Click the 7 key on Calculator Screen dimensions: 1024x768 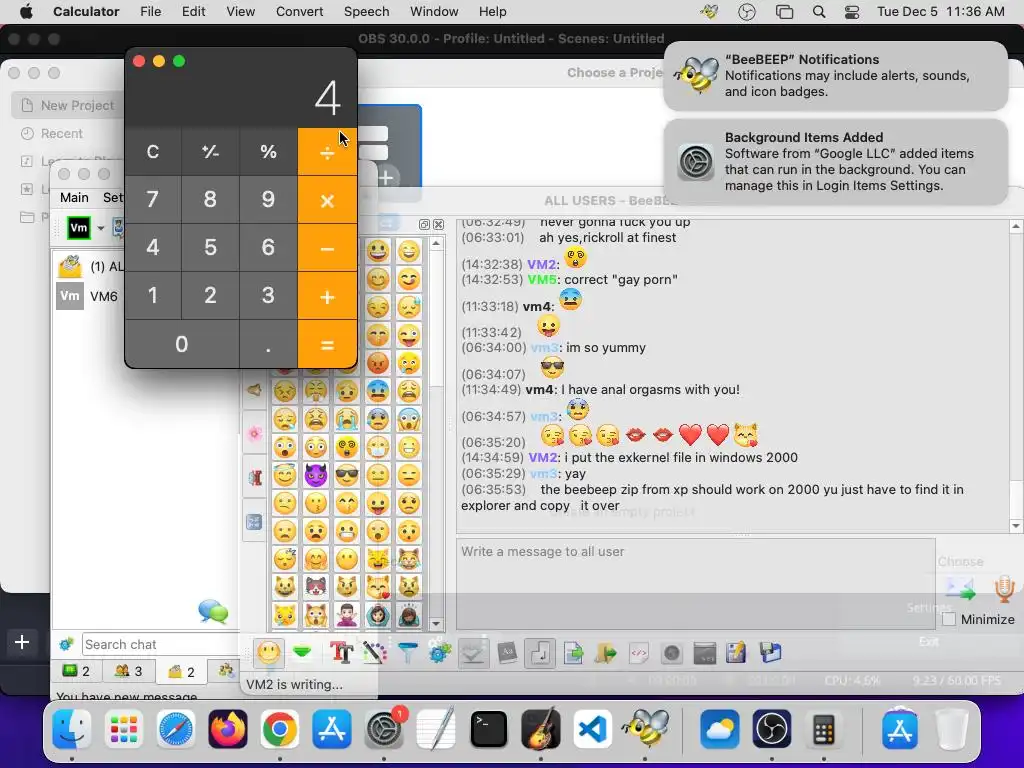[x=153, y=200]
